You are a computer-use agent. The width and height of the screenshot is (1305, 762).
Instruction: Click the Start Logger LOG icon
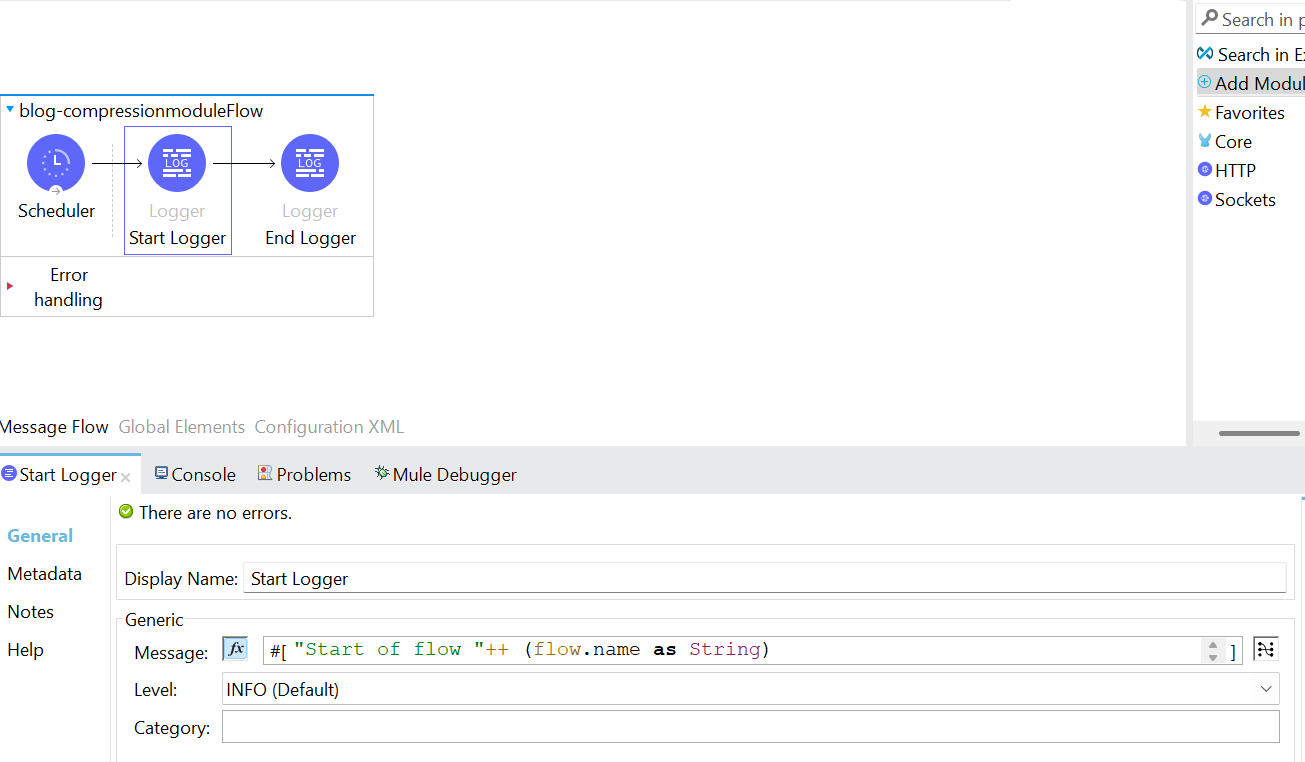pos(177,162)
